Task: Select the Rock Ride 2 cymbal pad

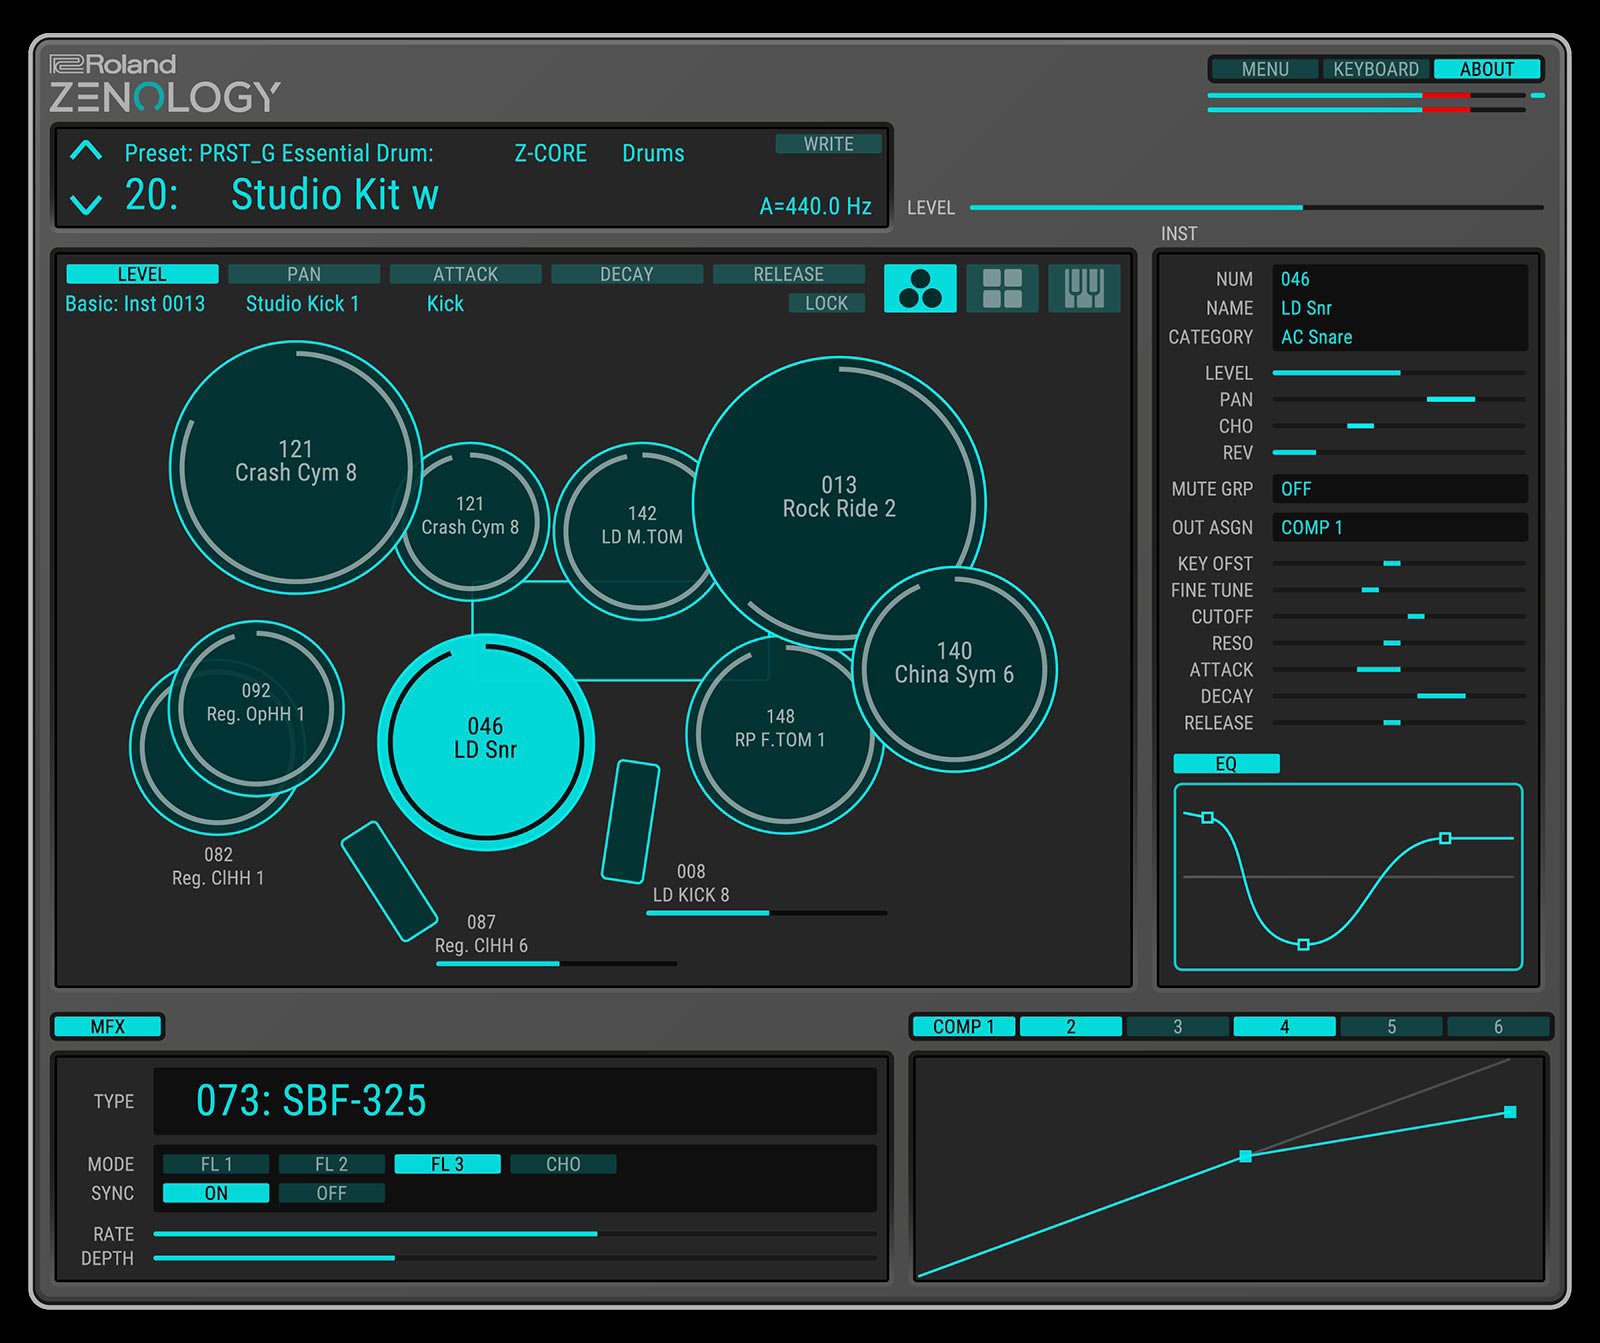Action: (x=838, y=497)
